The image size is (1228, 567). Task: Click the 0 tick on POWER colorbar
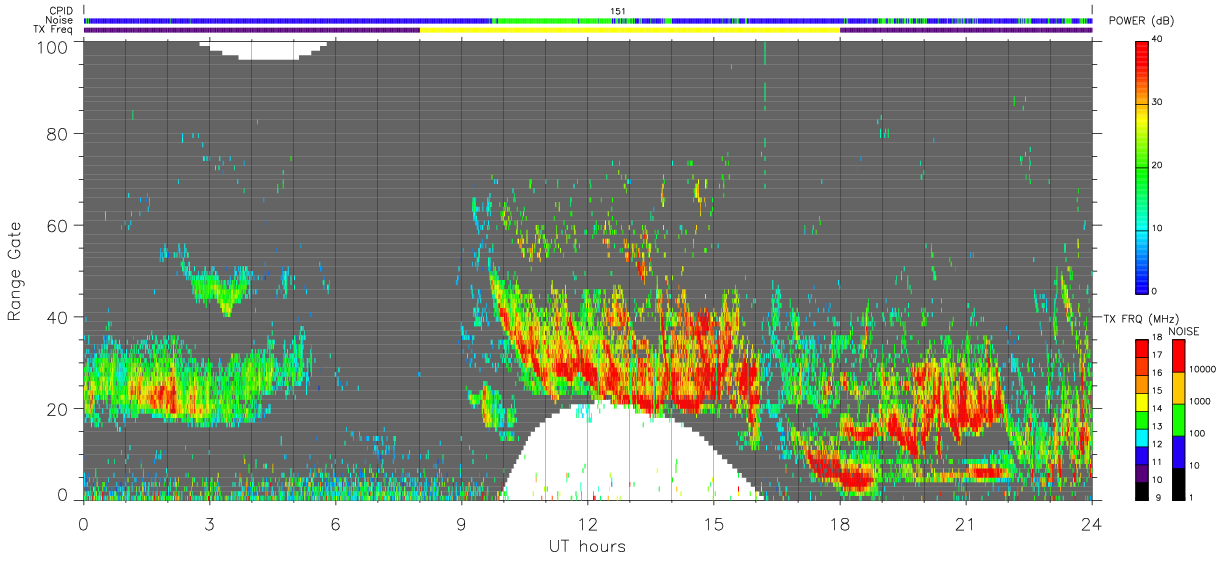click(x=1155, y=291)
